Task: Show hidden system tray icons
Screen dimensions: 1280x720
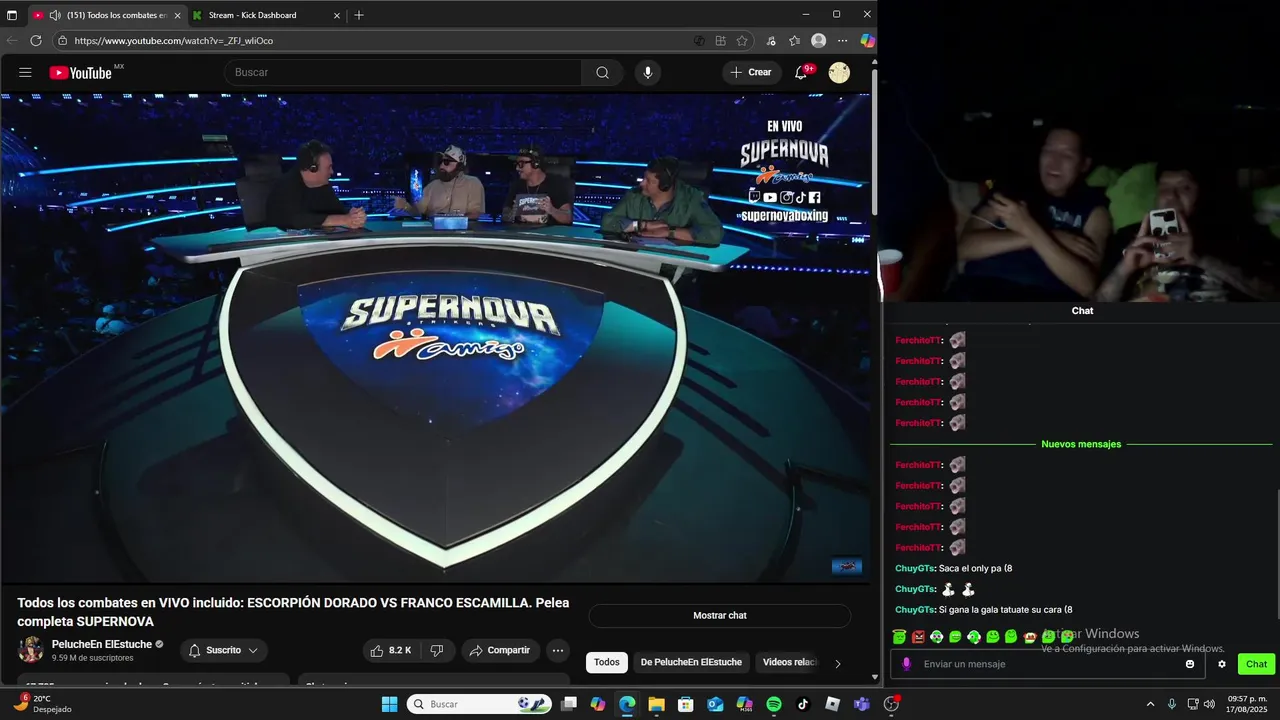Action: [x=1150, y=704]
